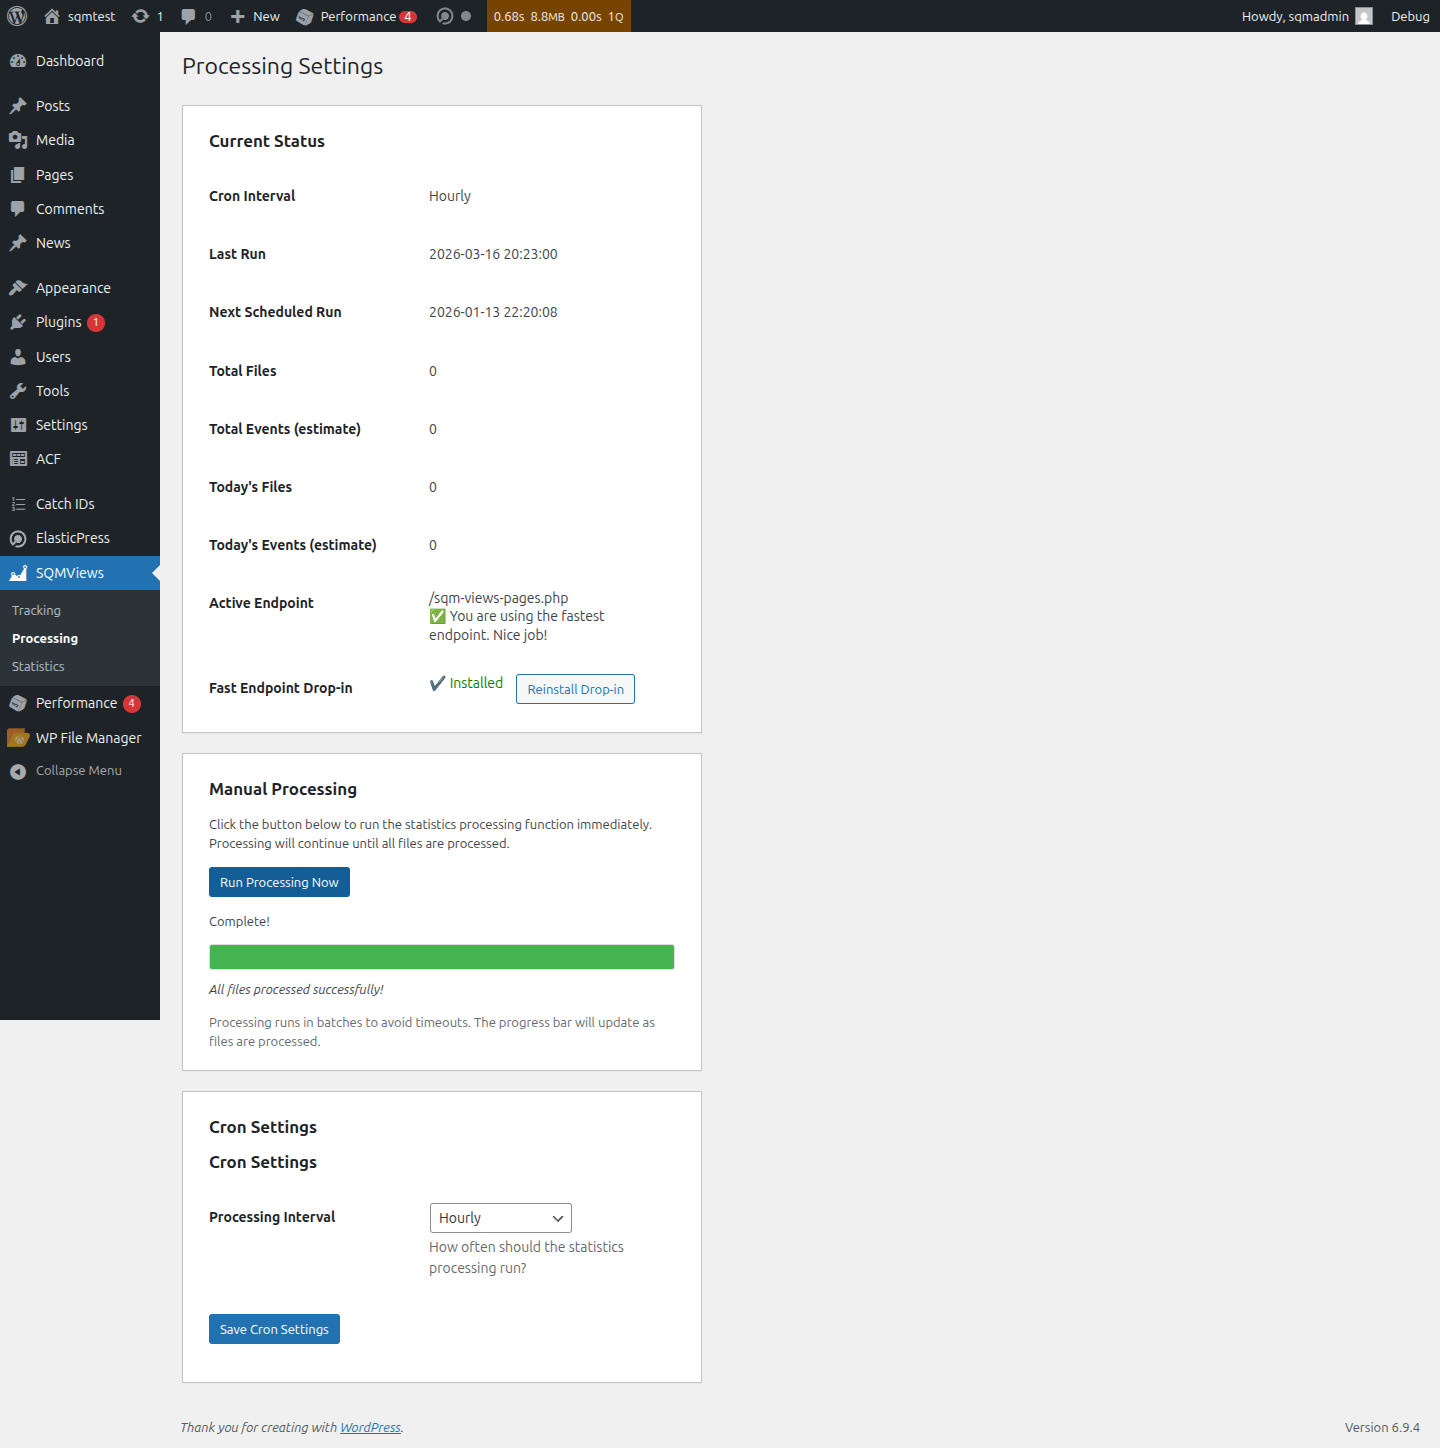
Task: Click the Settings sliders icon
Action: (18, 425)
